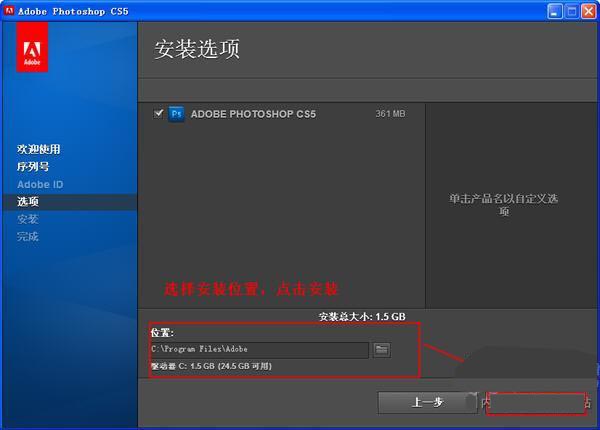
Task: Select 欢迎使用 step in sidebar
Action: point(39,149)
